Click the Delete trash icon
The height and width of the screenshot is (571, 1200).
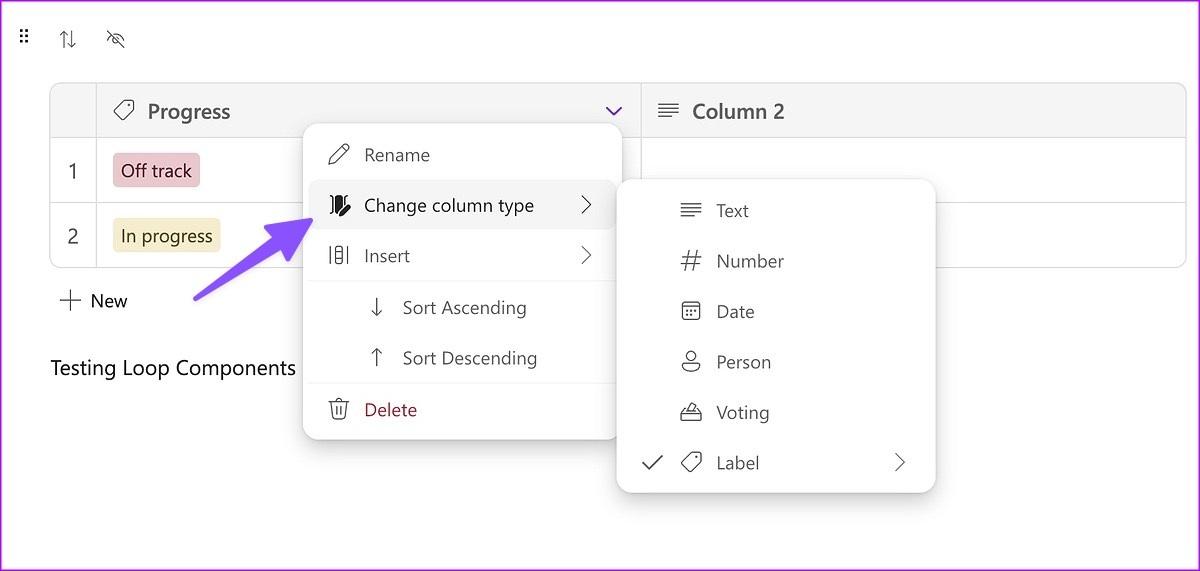click(x=339, y=409)
